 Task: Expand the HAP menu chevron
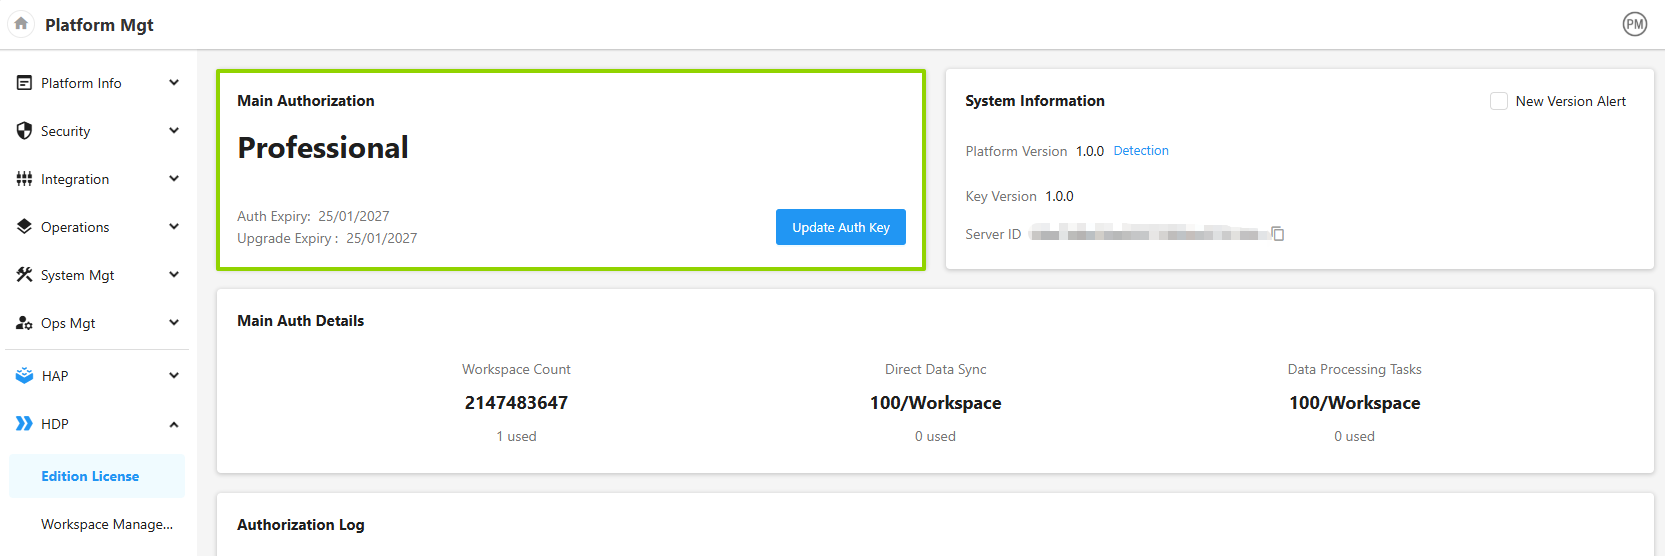coord(174,376)
